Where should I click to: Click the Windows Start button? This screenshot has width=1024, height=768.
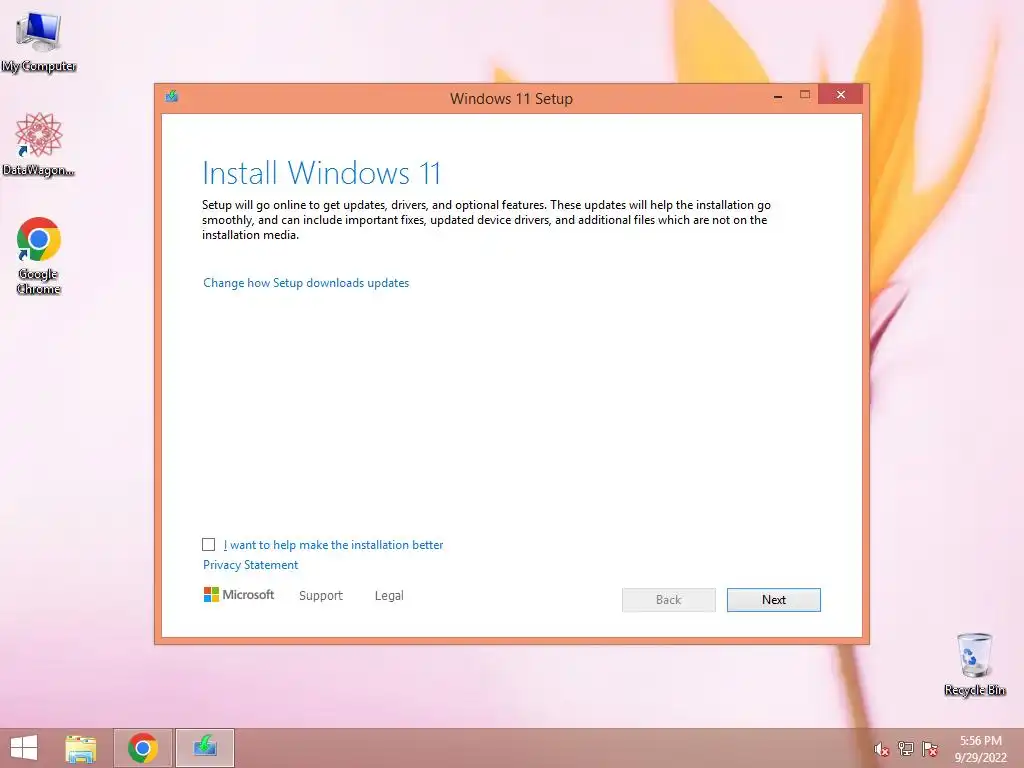24,748
